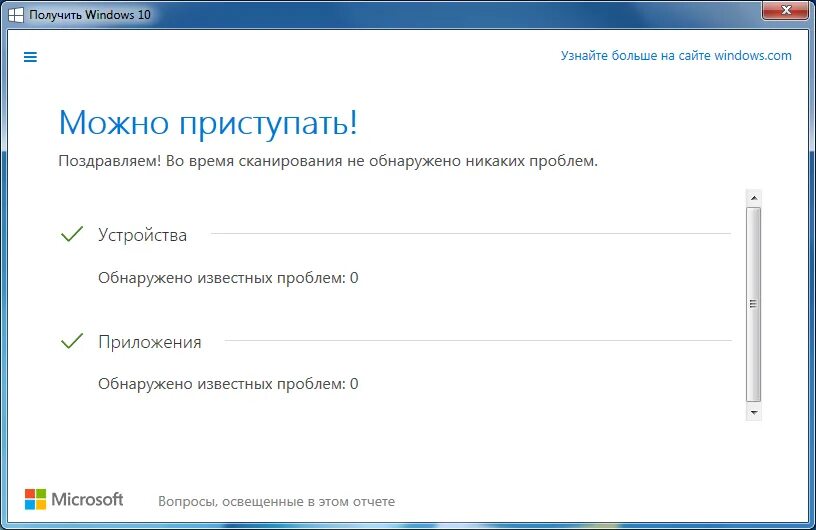
Task: Open the hamburger menu icon
Action: tap(30, 57)
